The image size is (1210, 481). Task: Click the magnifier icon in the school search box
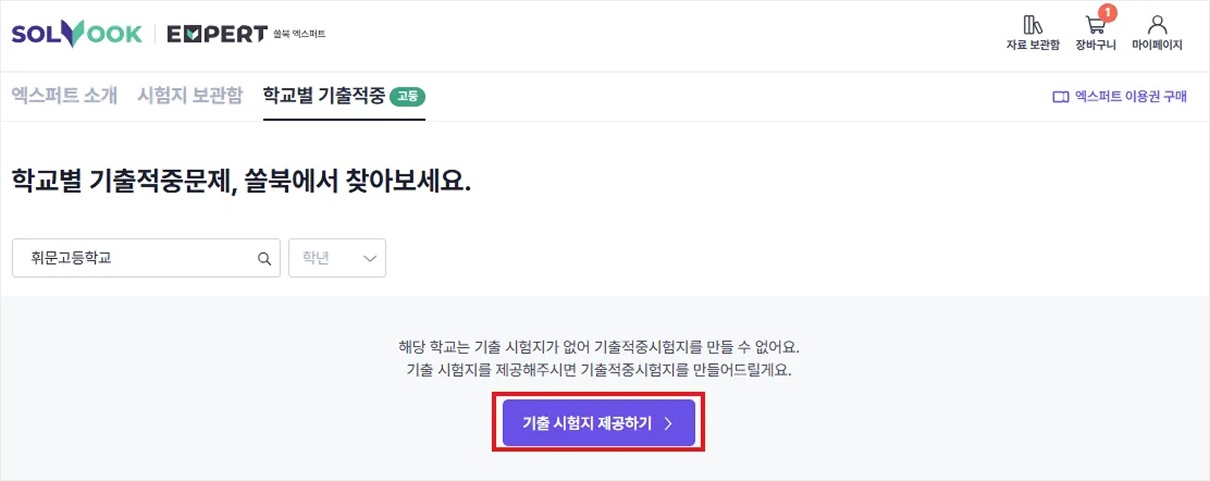[x=264, y=258]
